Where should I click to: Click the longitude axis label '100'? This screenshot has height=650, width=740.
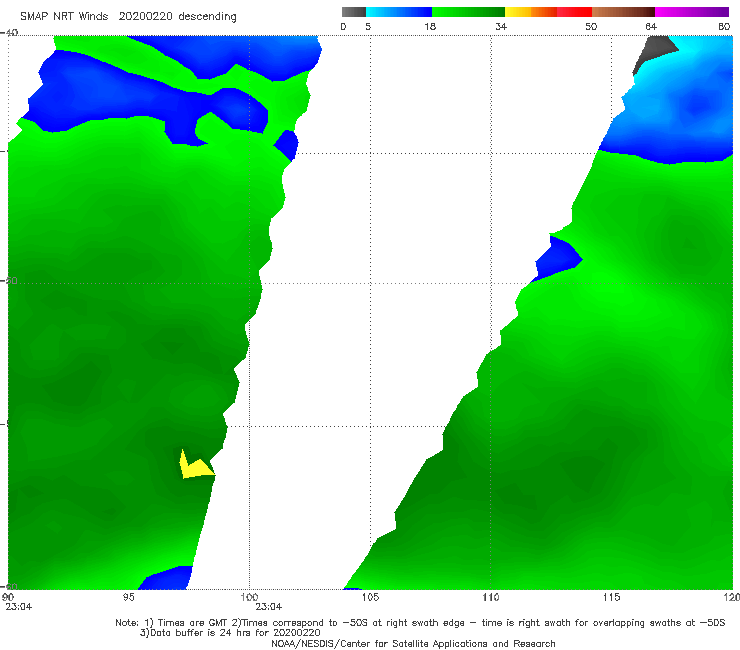(249, 598)
